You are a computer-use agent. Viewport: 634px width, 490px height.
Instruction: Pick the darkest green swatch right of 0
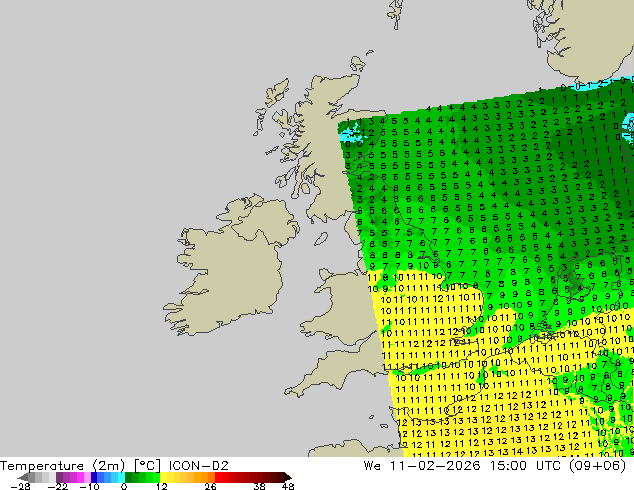pyautogui.click(x=129, y=477)
